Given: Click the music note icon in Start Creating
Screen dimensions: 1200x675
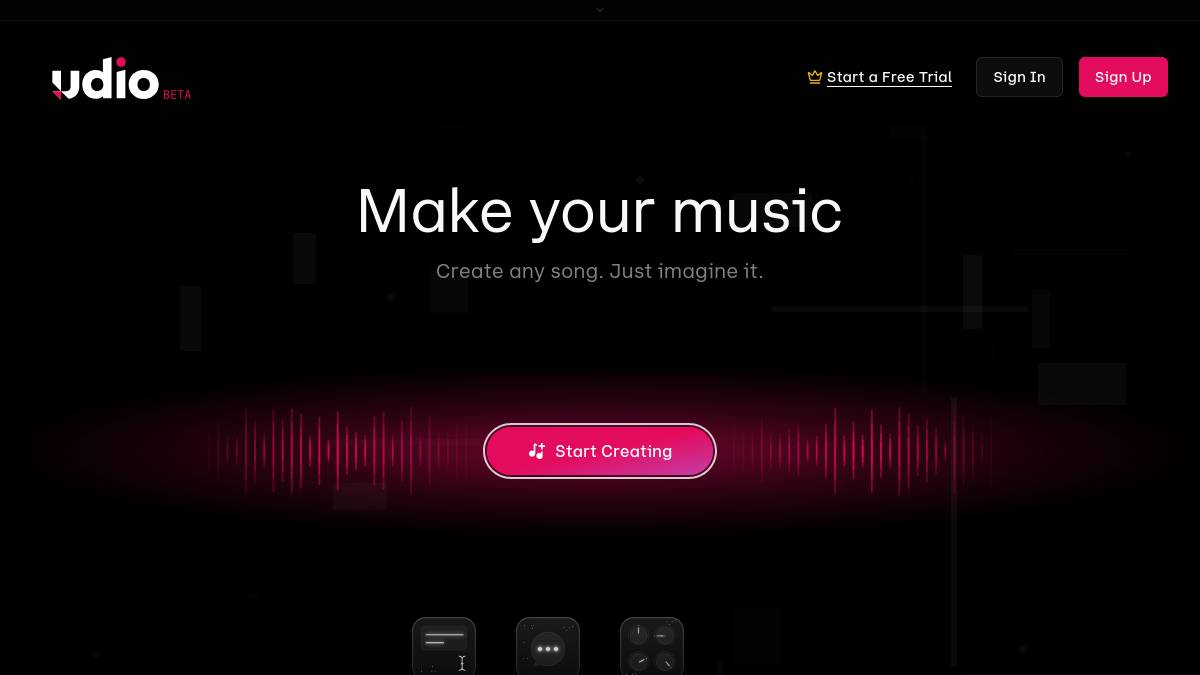Looking at the screenshot, I should [537, 451].
